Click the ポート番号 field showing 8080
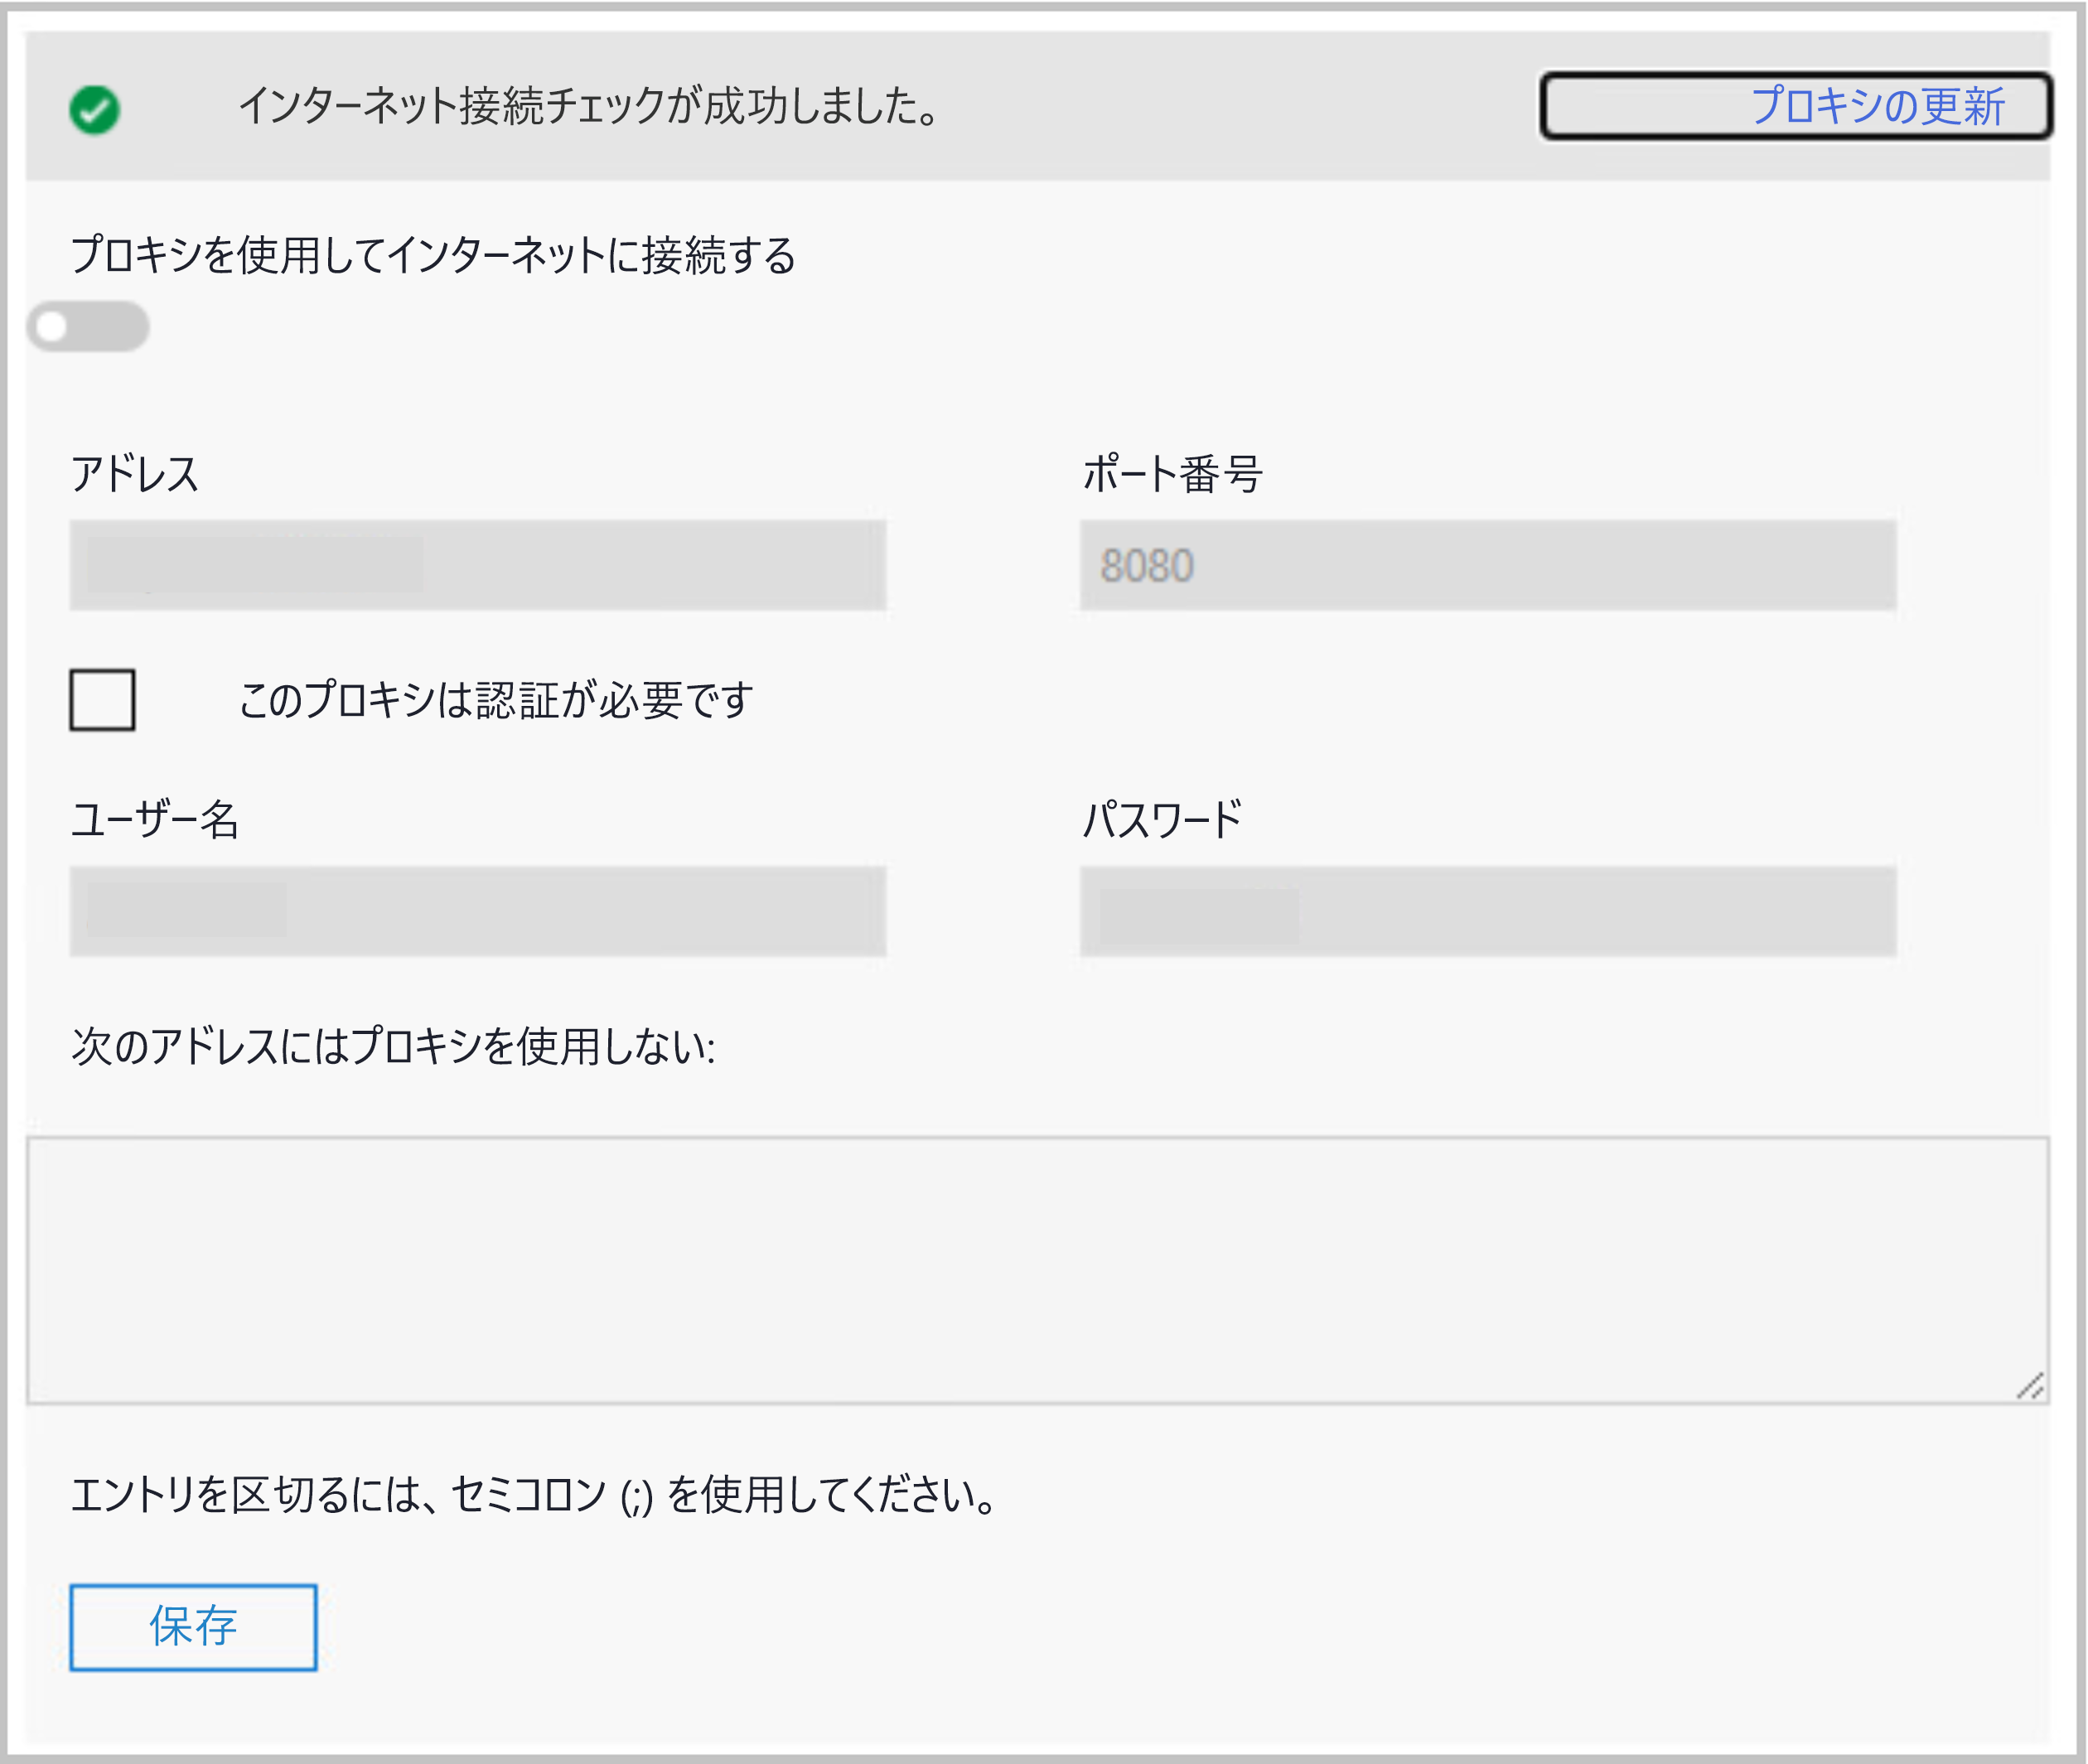 point(1488,565)
